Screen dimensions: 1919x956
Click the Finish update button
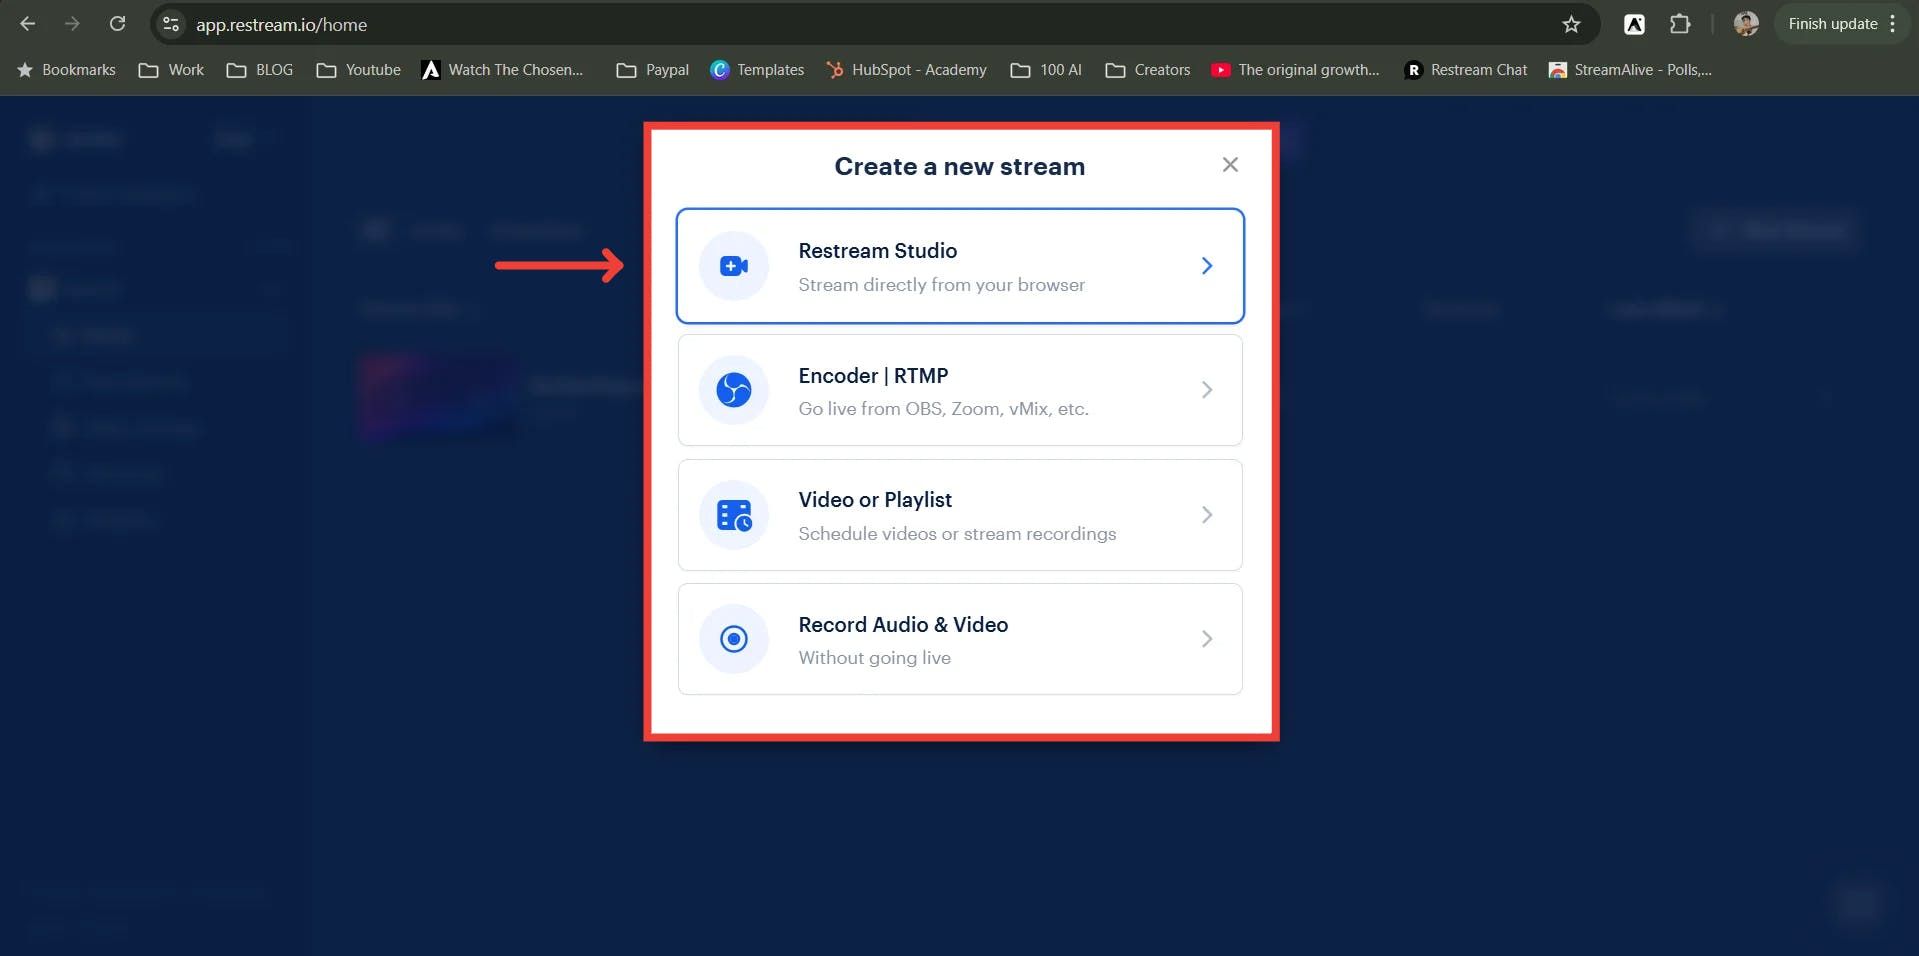click(1832, 24)
